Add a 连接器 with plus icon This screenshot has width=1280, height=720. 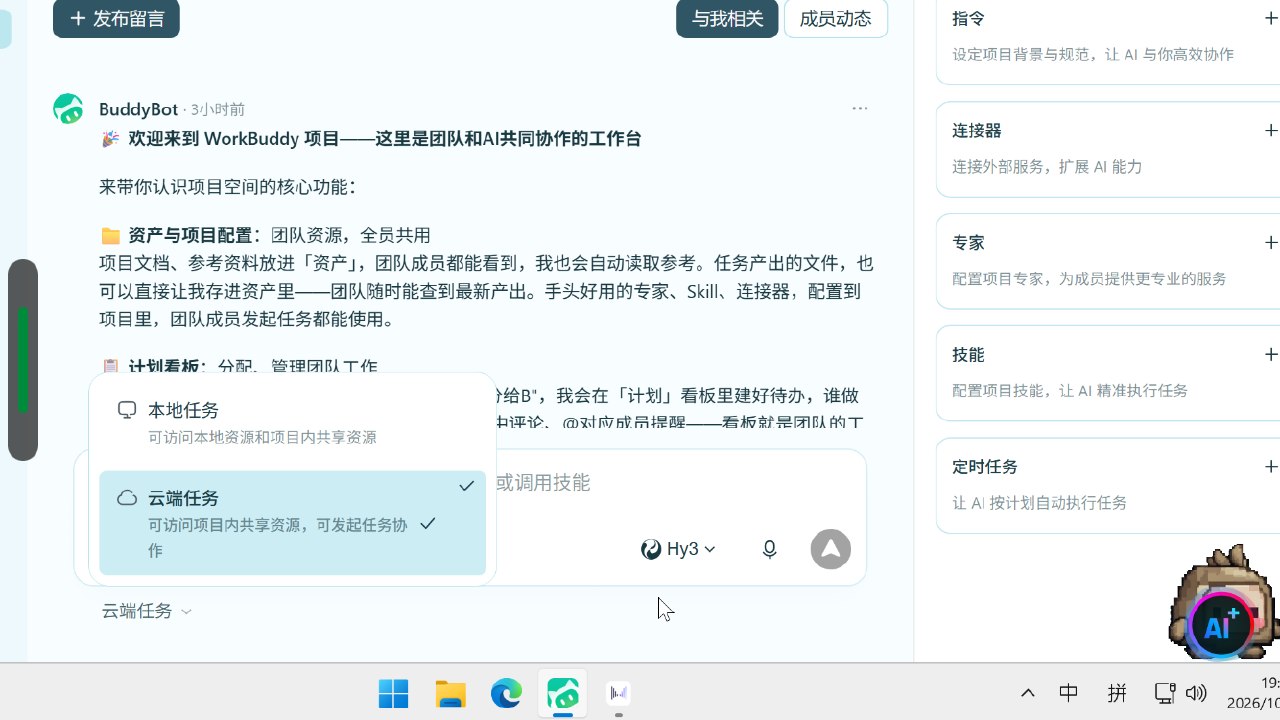pos(1271,130)
